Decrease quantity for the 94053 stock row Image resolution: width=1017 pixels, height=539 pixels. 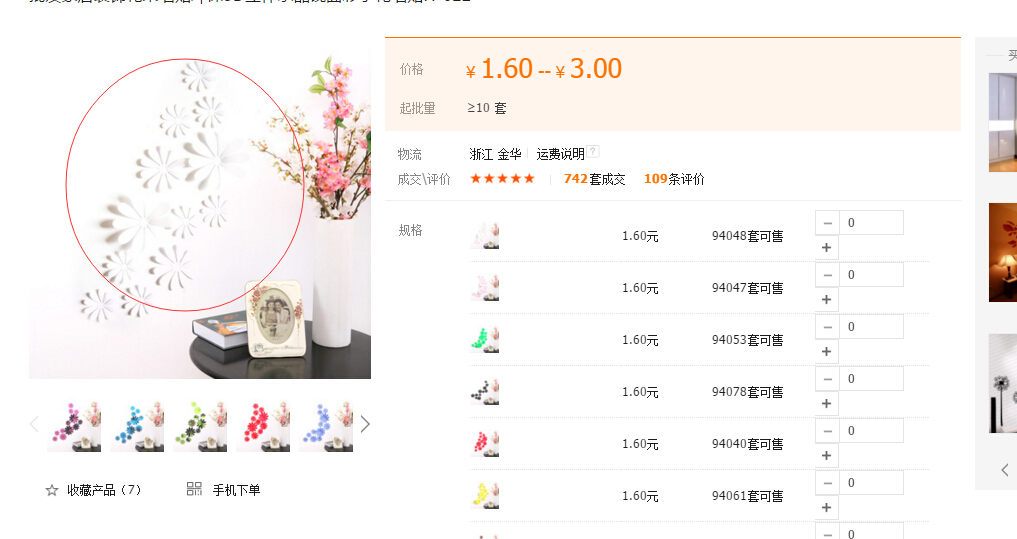tap(827, 327)
